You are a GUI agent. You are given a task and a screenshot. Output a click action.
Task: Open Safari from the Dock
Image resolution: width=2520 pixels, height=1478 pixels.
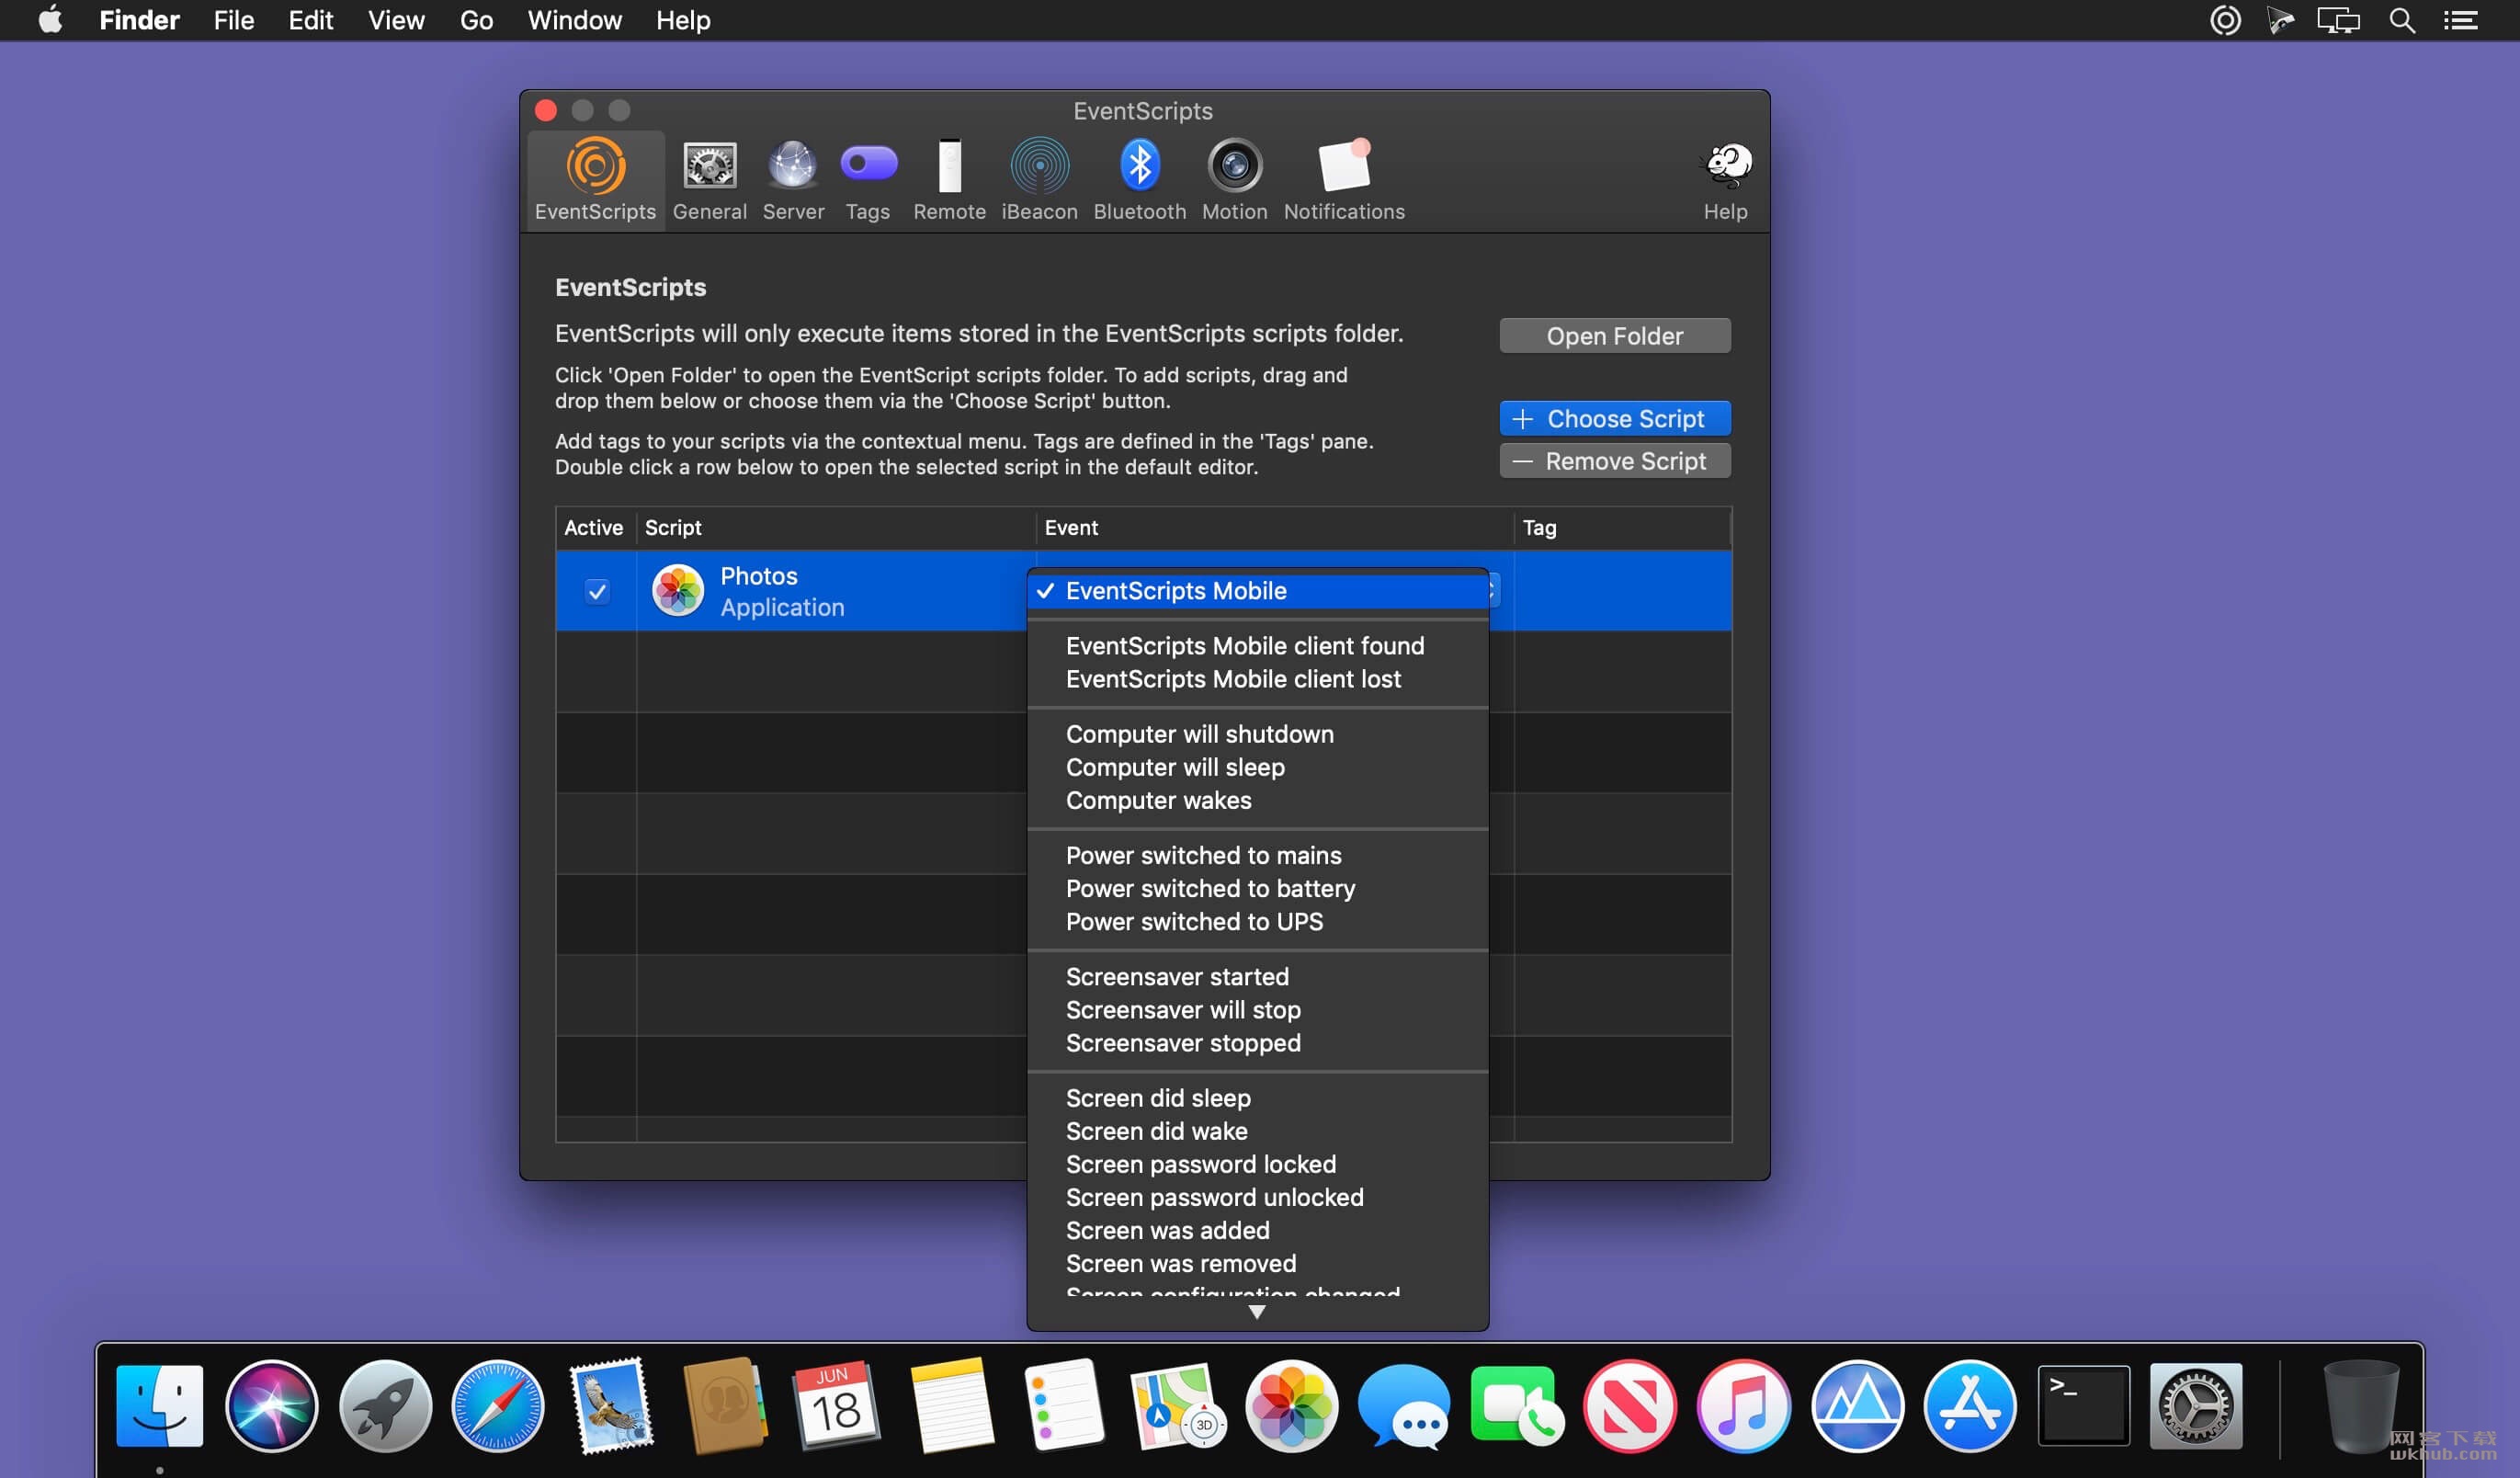coord(498,1405)
